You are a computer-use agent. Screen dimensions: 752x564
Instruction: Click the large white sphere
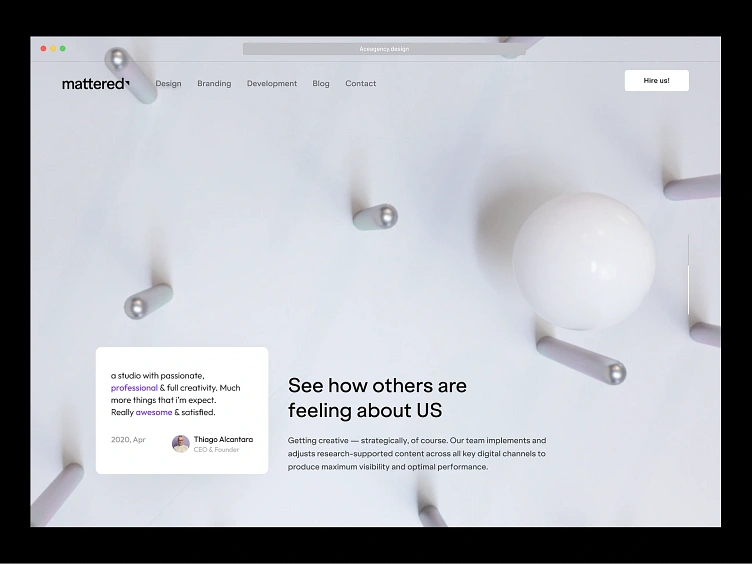(584, 261)
